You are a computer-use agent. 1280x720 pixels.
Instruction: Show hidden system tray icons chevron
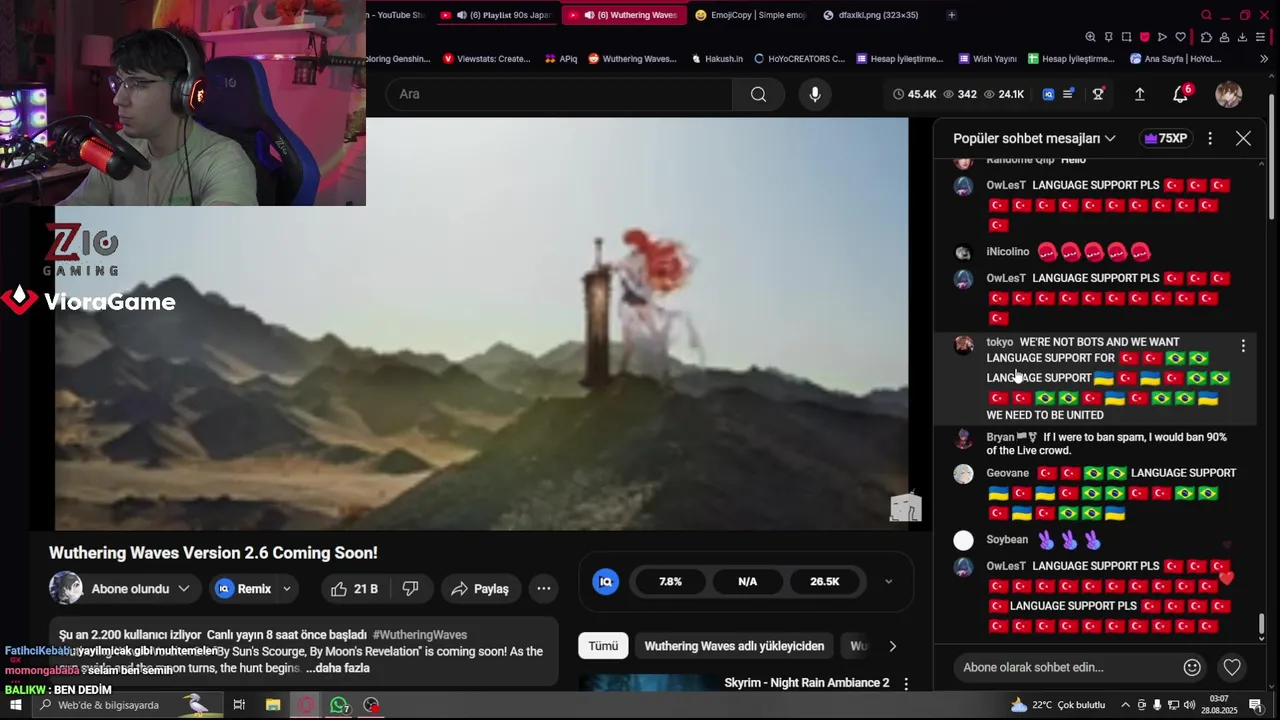[1125, 705]
